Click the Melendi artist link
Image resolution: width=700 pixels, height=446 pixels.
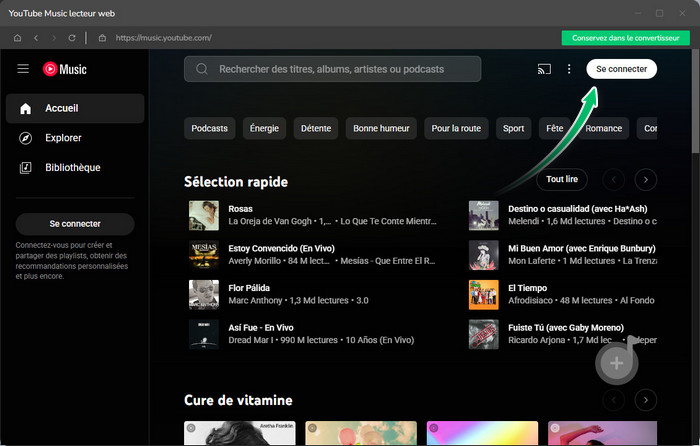(523, 221)
